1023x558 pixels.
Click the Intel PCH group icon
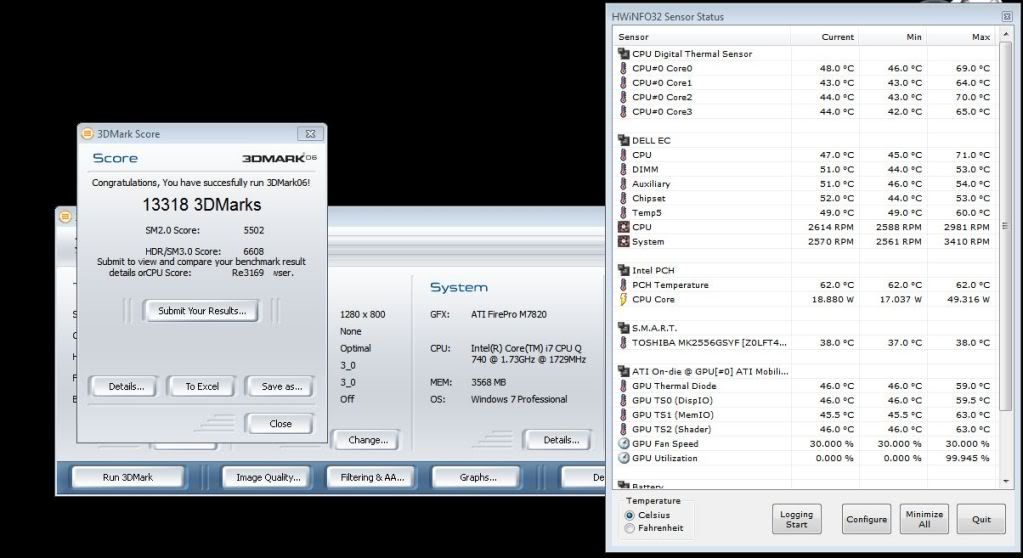click(x=623, y=270)
